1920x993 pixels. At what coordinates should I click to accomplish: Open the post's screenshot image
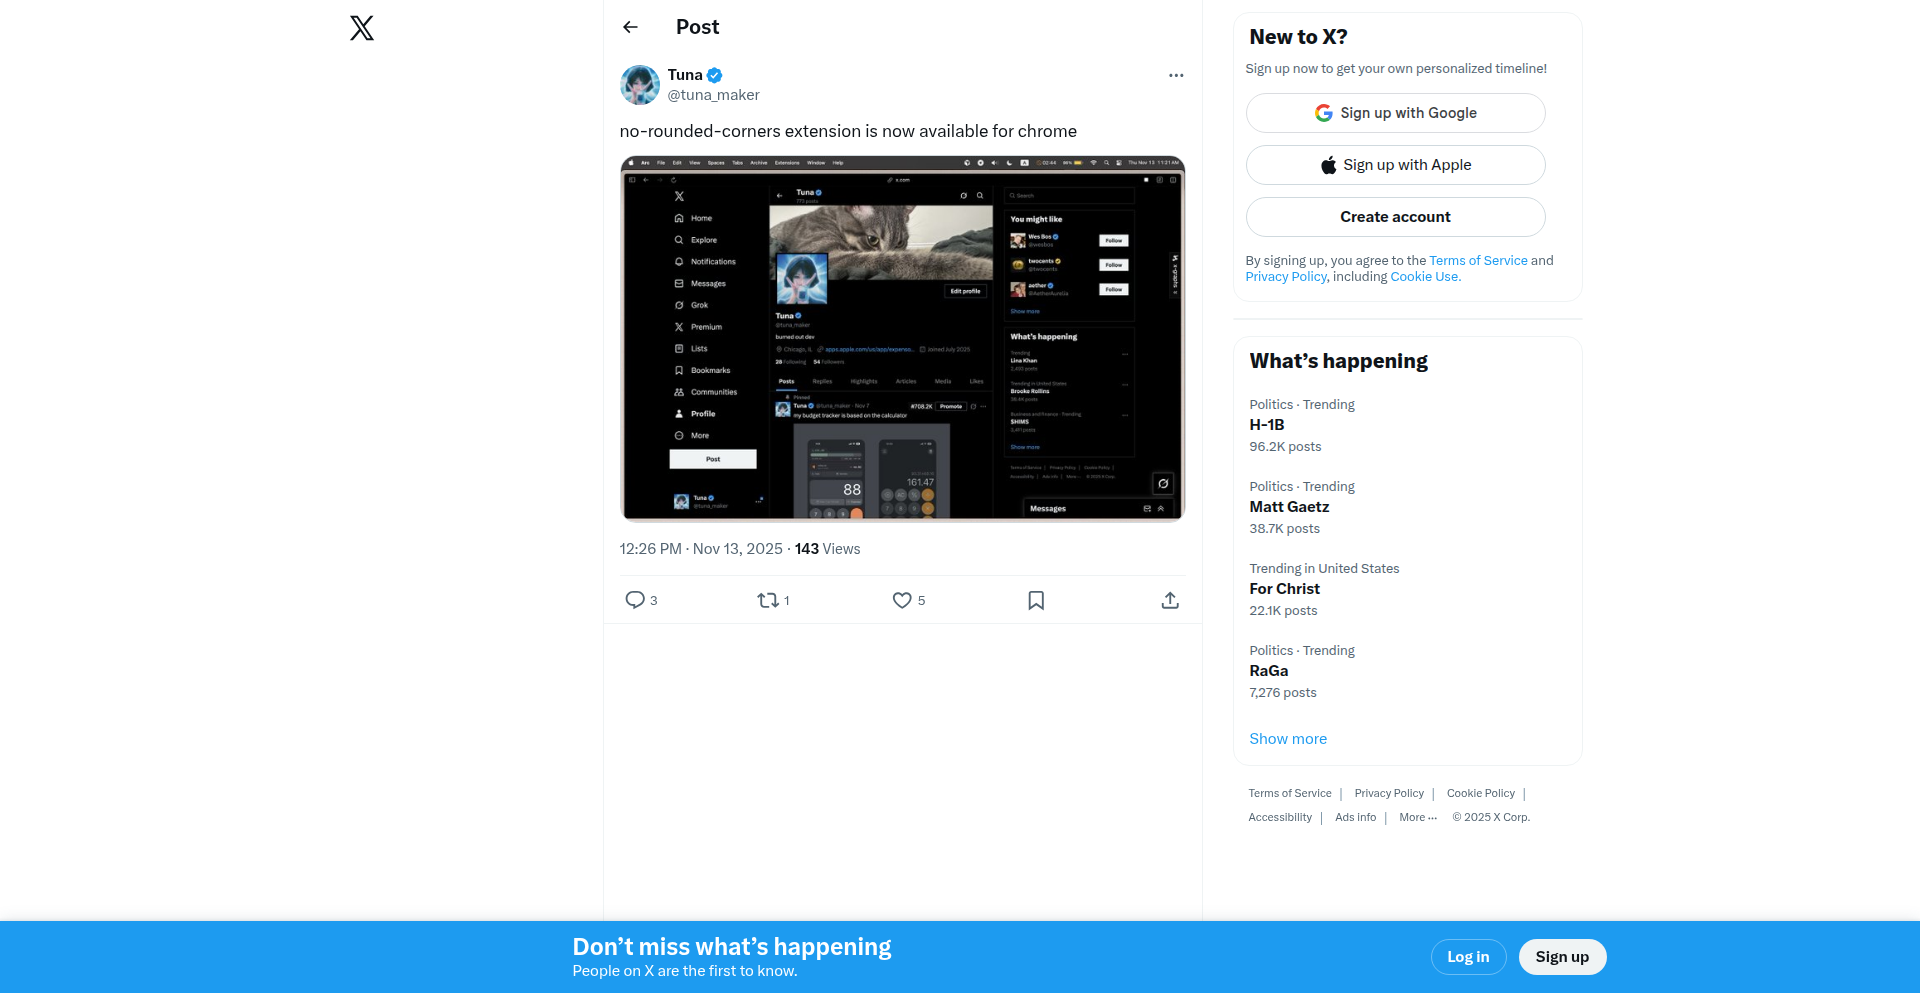[x=903, y=338]
